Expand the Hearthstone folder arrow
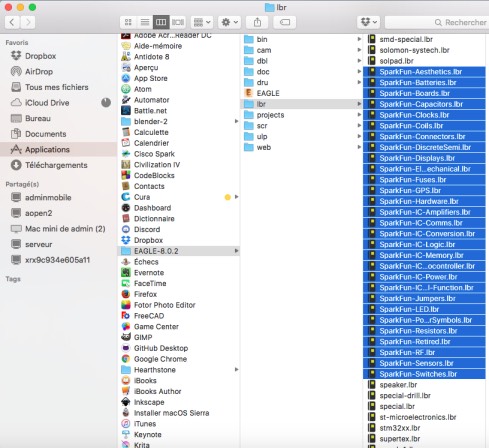 coord(236,370)
